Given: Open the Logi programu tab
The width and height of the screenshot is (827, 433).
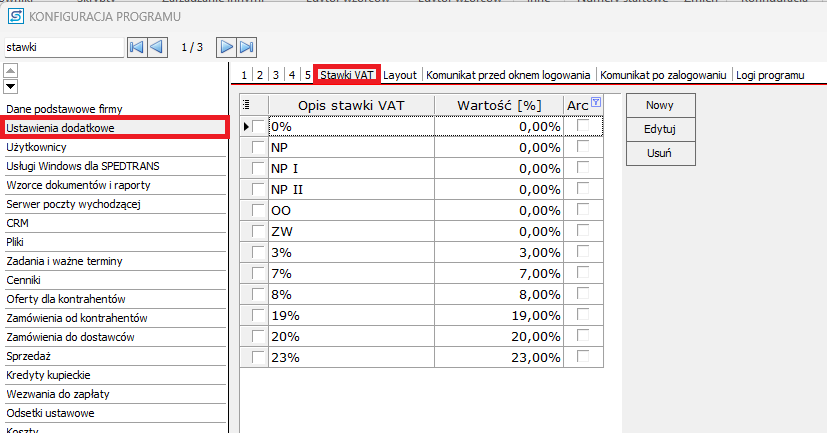Looking at the screenshot, I should 770,75.
